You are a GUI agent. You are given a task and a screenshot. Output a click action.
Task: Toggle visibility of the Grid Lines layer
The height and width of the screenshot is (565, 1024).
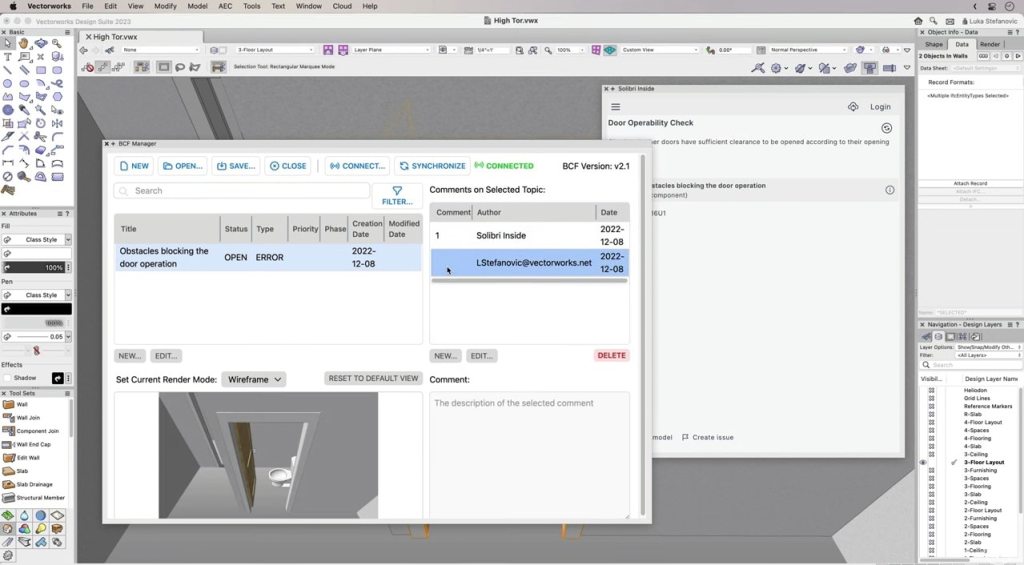[932, 398]
